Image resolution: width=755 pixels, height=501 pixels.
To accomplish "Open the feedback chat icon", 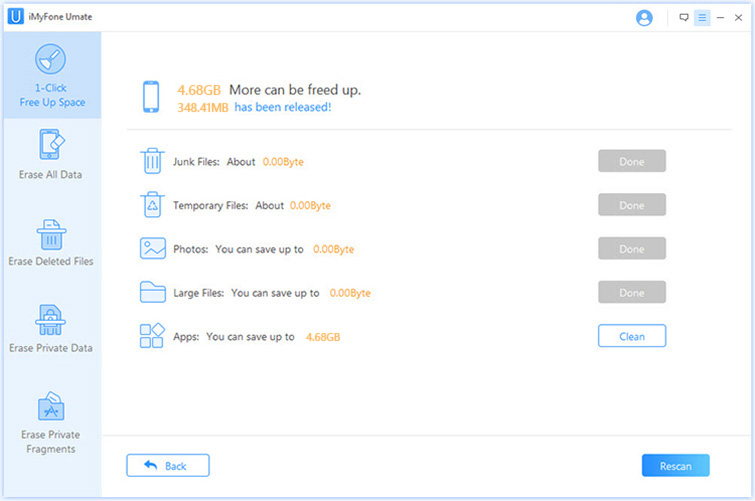I will tap(684, 18).
